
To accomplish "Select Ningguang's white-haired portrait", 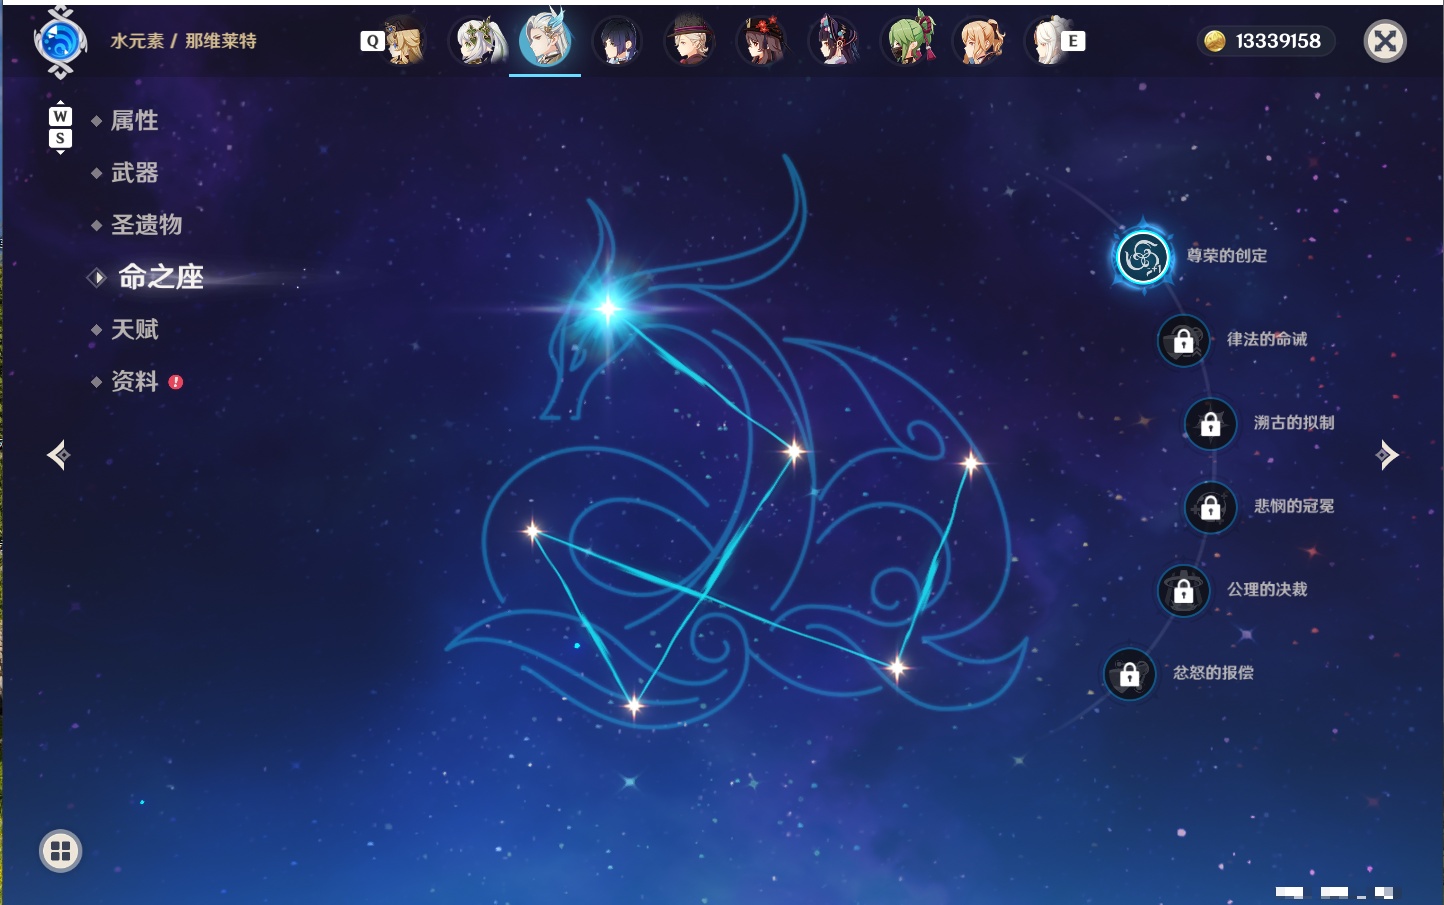I will (1047, 41).
